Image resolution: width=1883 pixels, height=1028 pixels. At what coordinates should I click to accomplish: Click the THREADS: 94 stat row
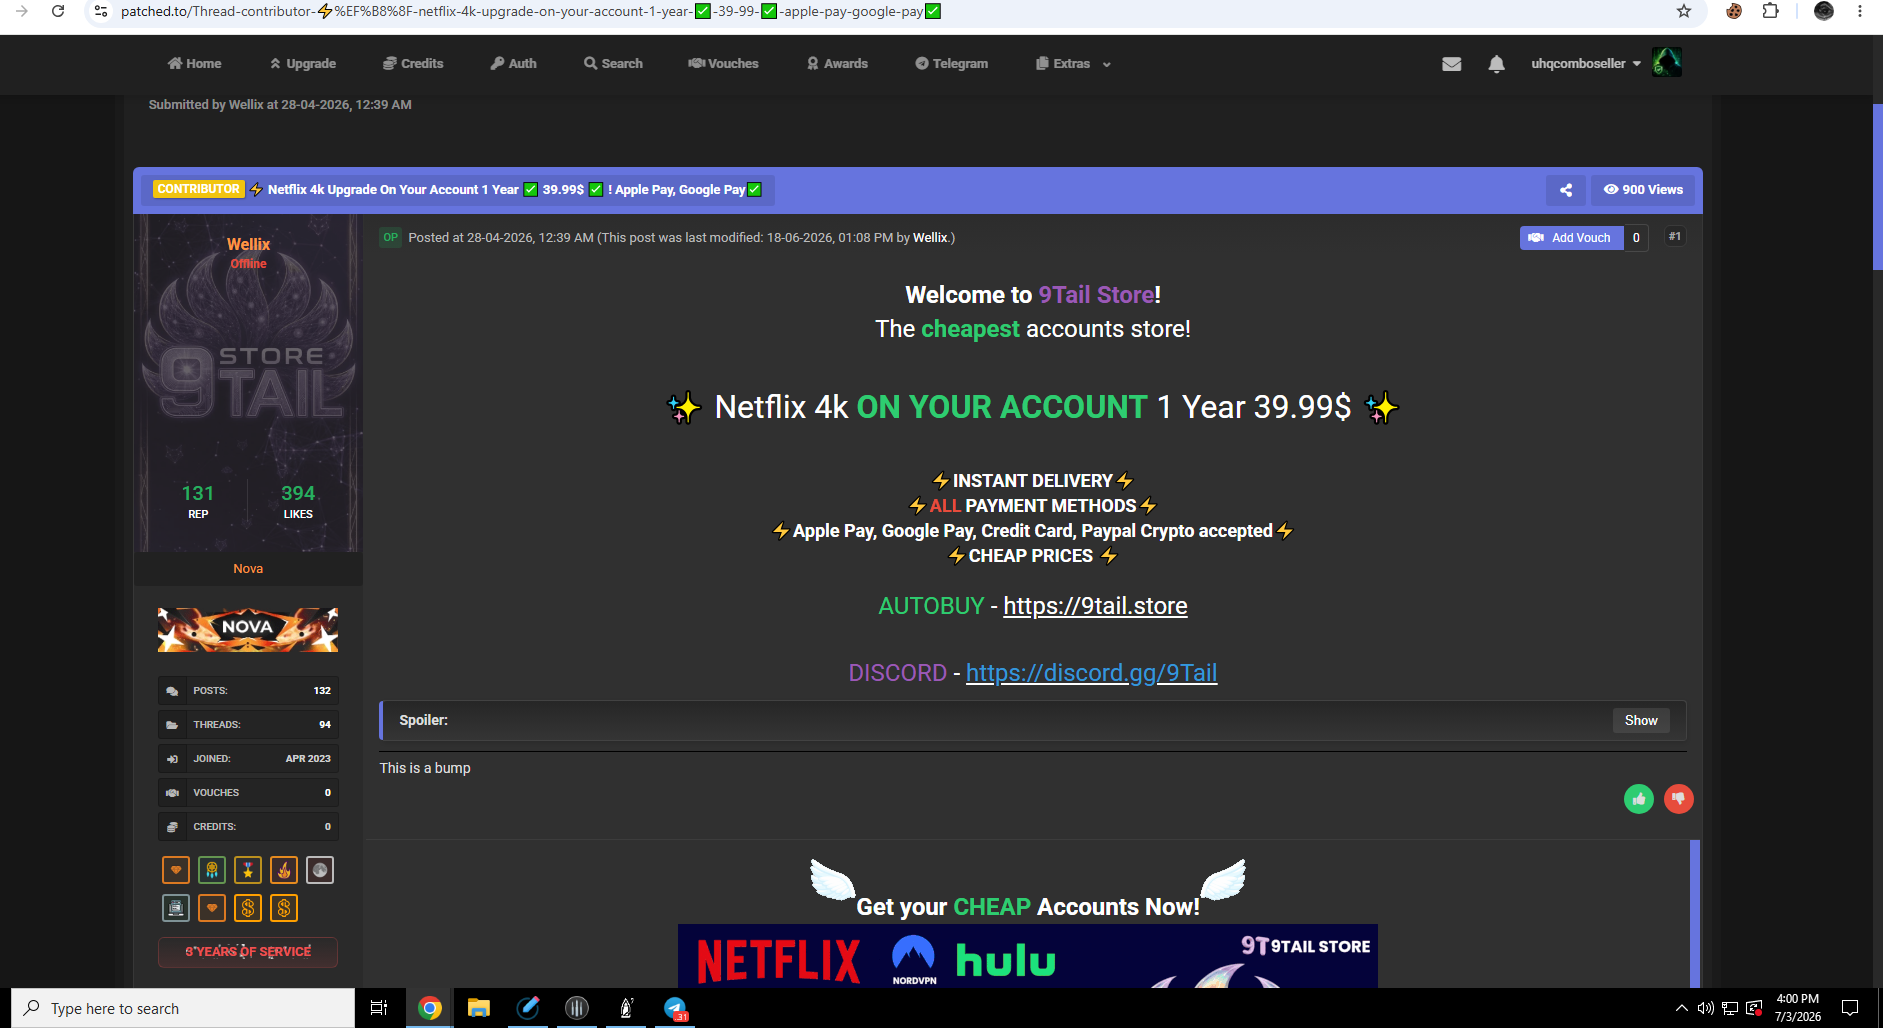248,725
